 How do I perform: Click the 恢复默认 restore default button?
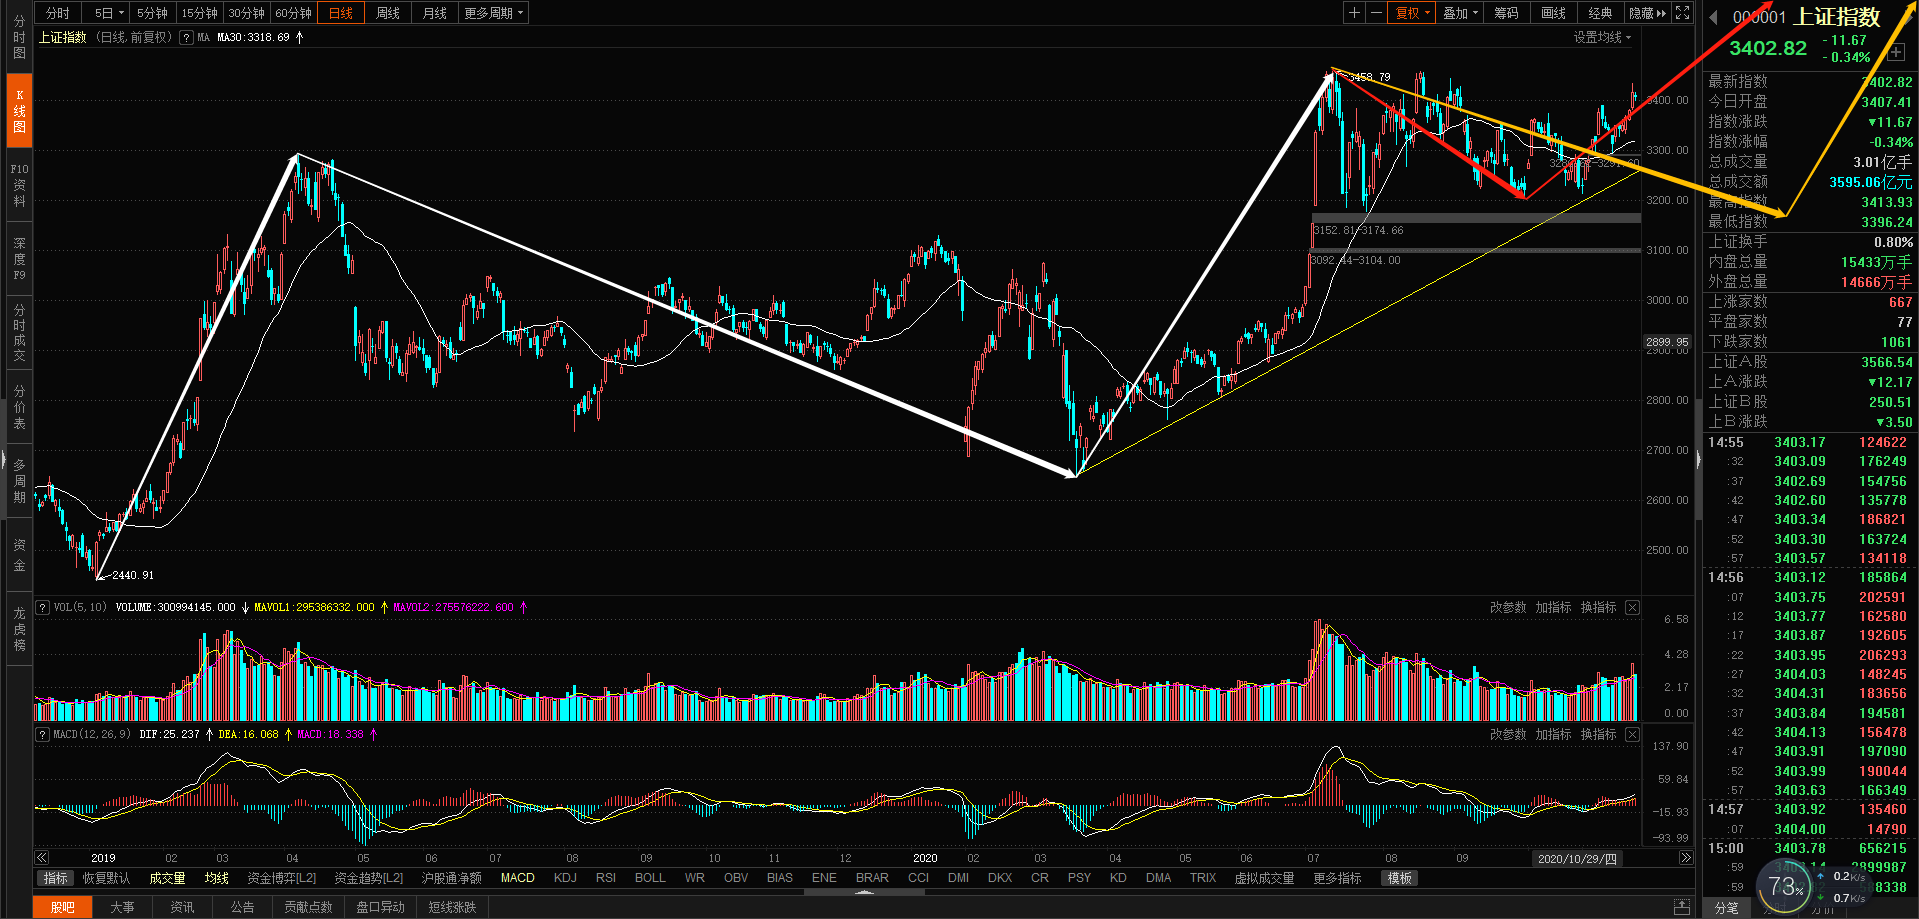click(x=106, y=878)
